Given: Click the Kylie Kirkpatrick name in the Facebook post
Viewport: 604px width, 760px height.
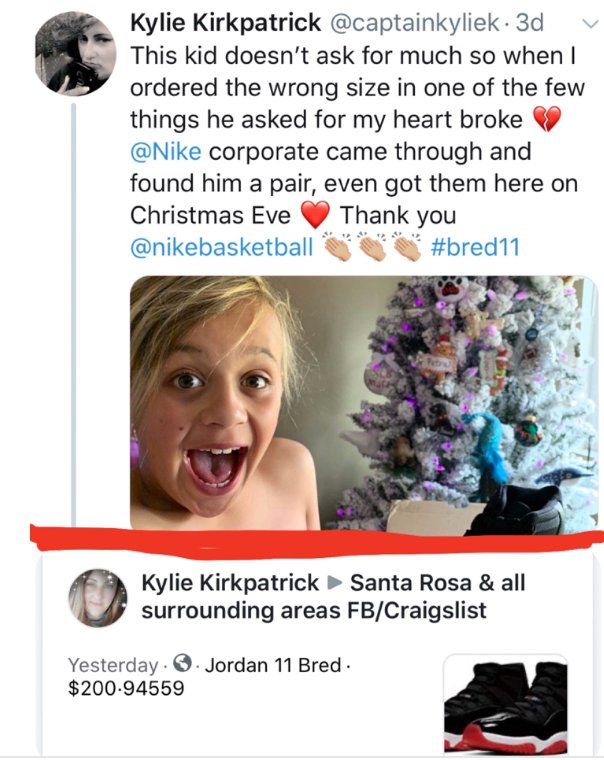Looking at the screenshot, I should point(230,583).
